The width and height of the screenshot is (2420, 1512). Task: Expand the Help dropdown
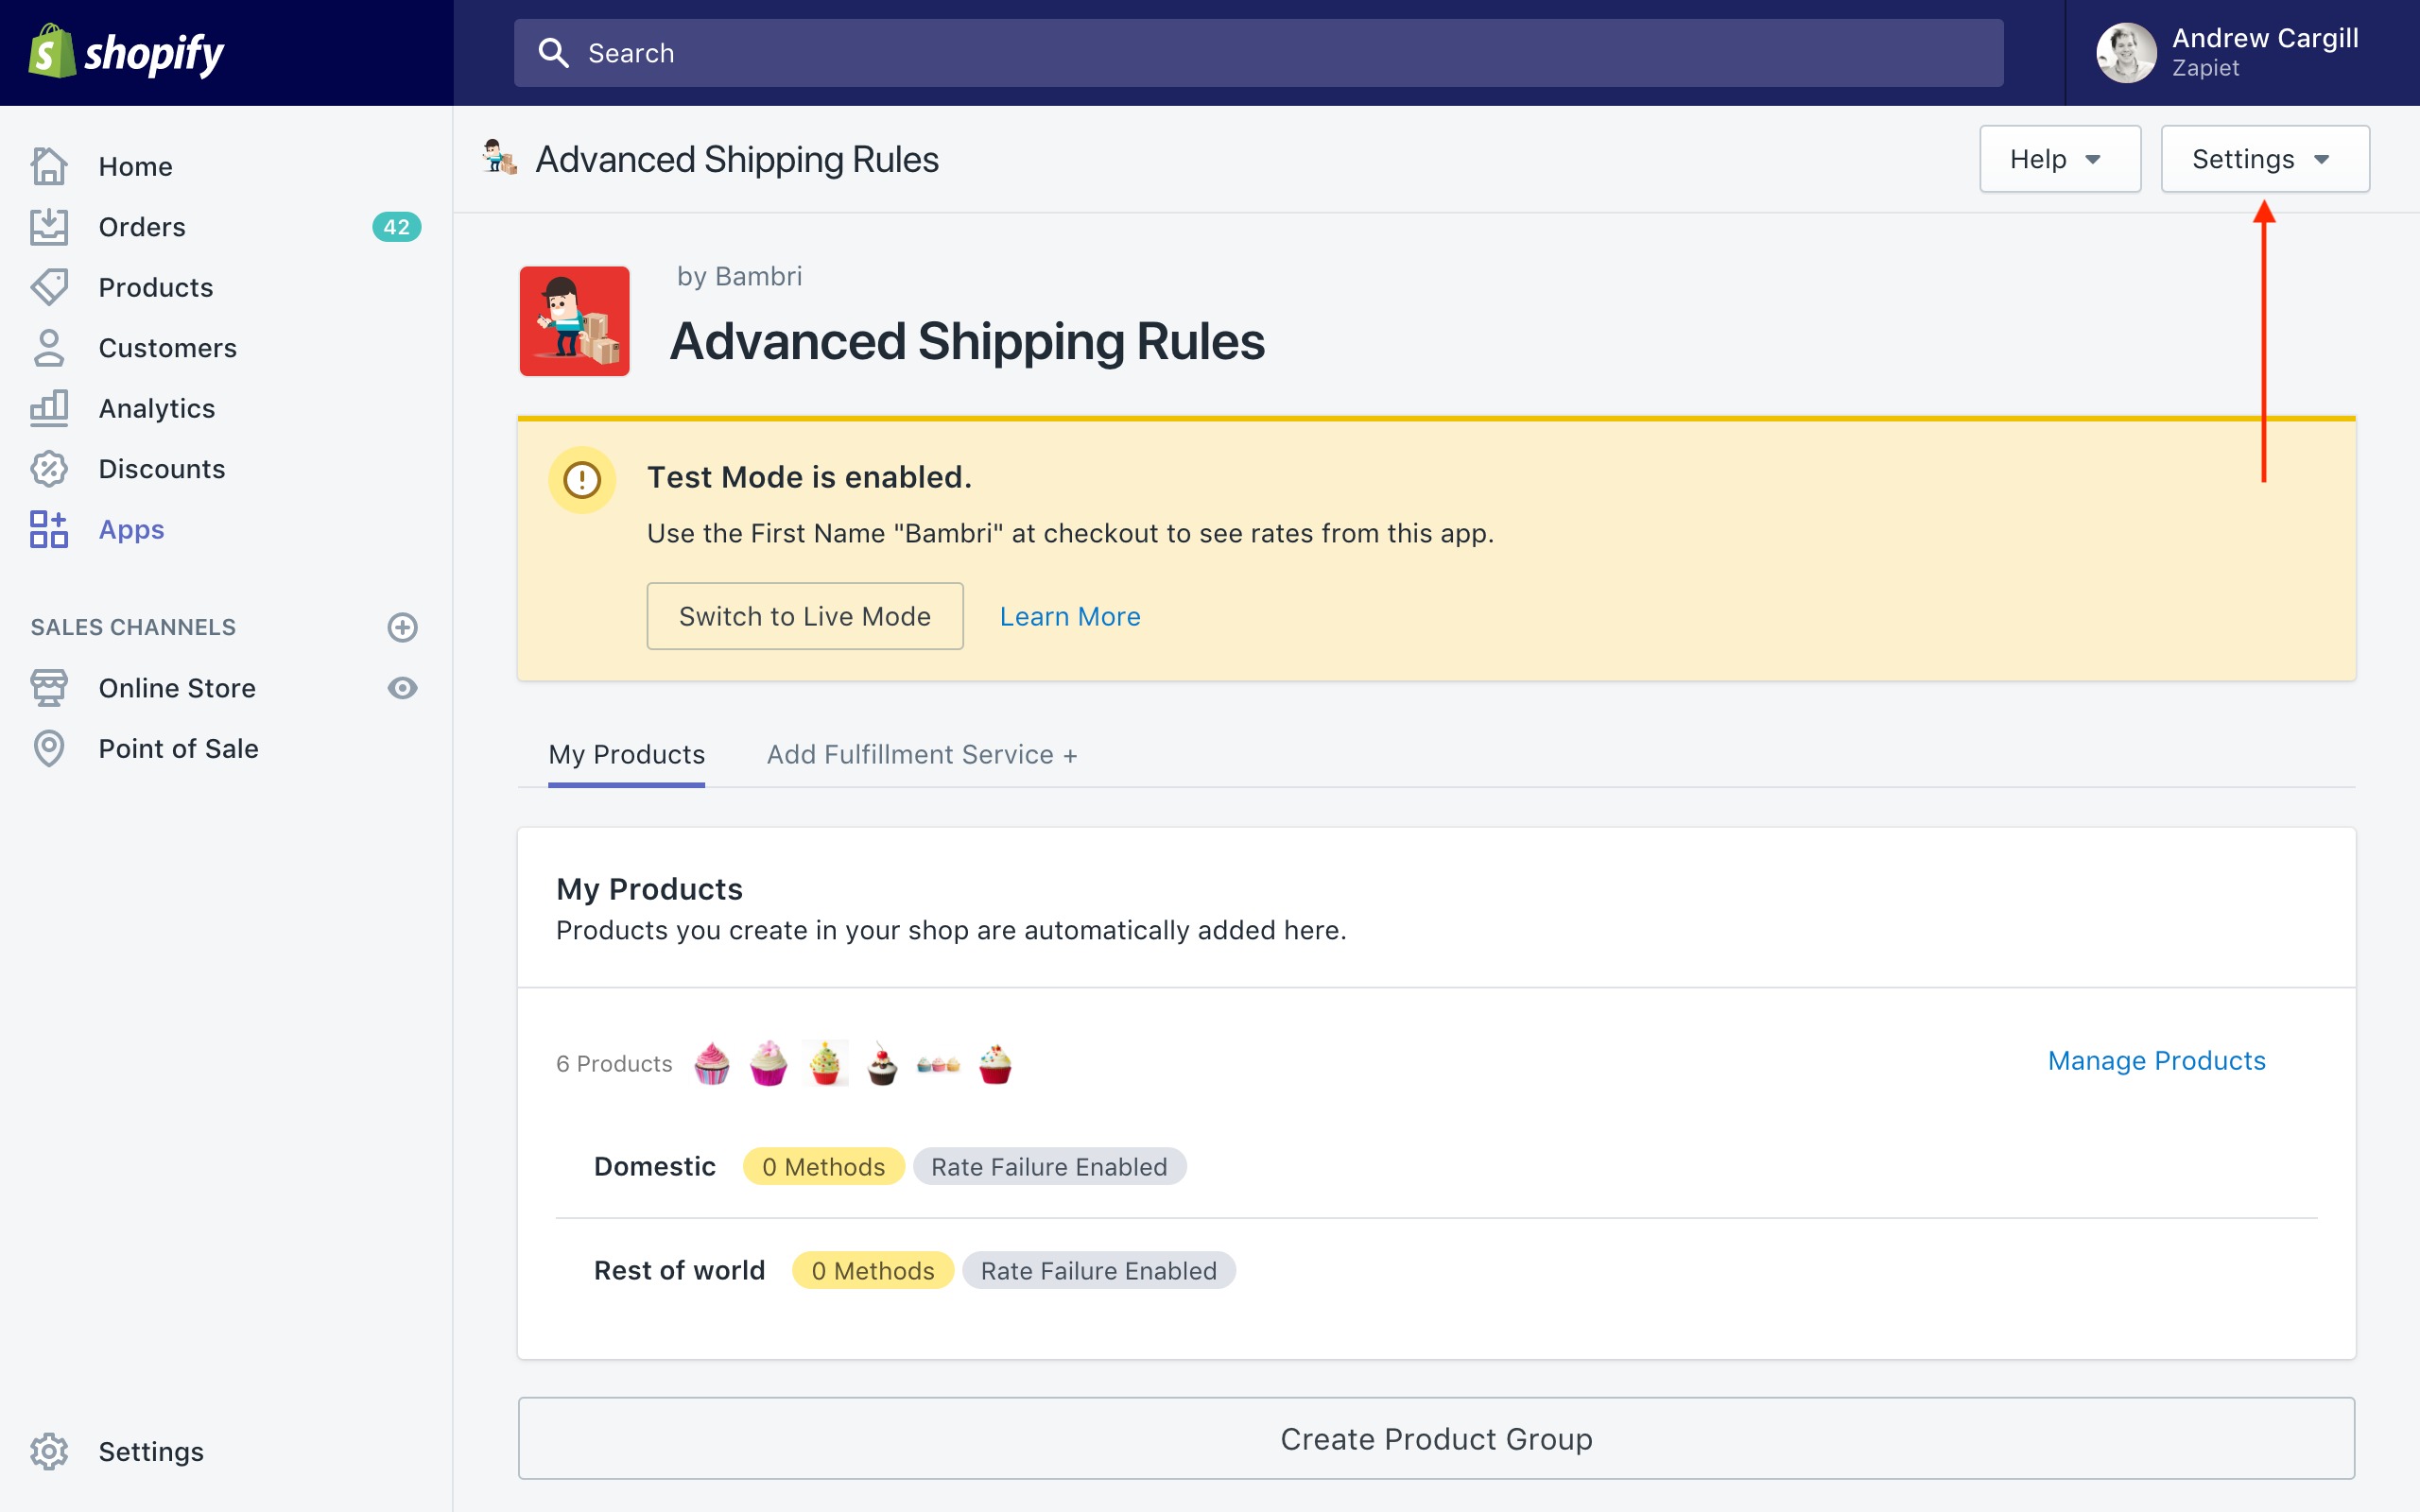click(x=2060, y=159)
